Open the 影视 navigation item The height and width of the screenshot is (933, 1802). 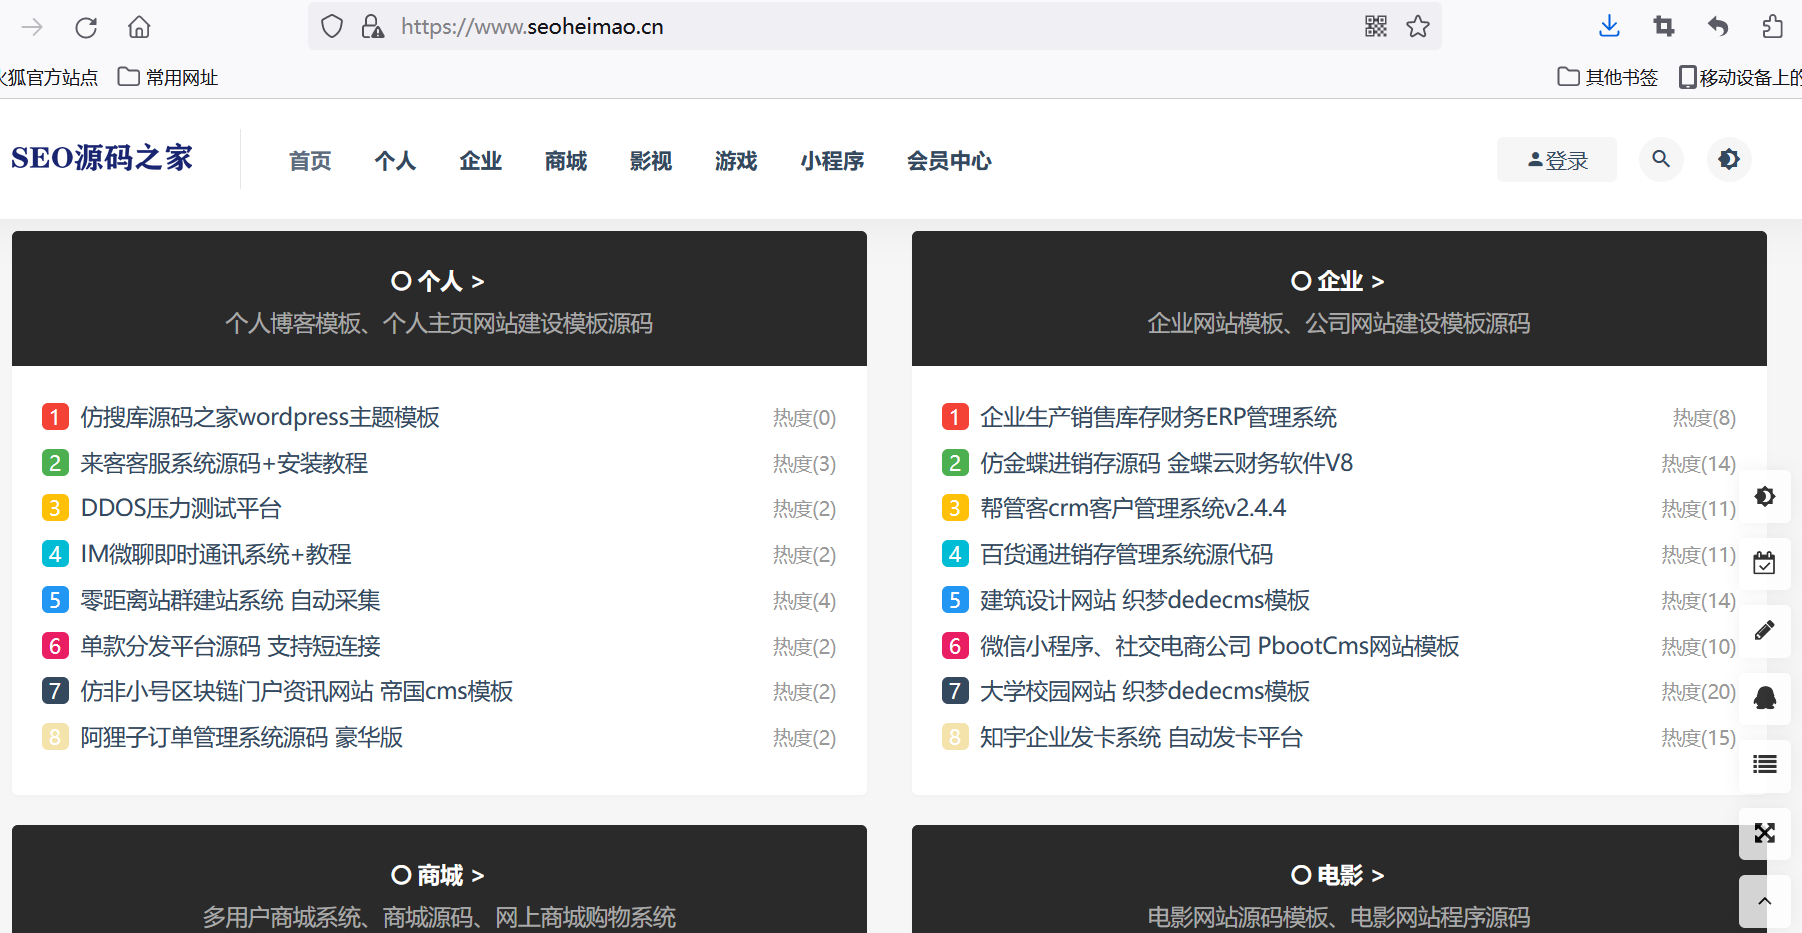coord(651,161)
